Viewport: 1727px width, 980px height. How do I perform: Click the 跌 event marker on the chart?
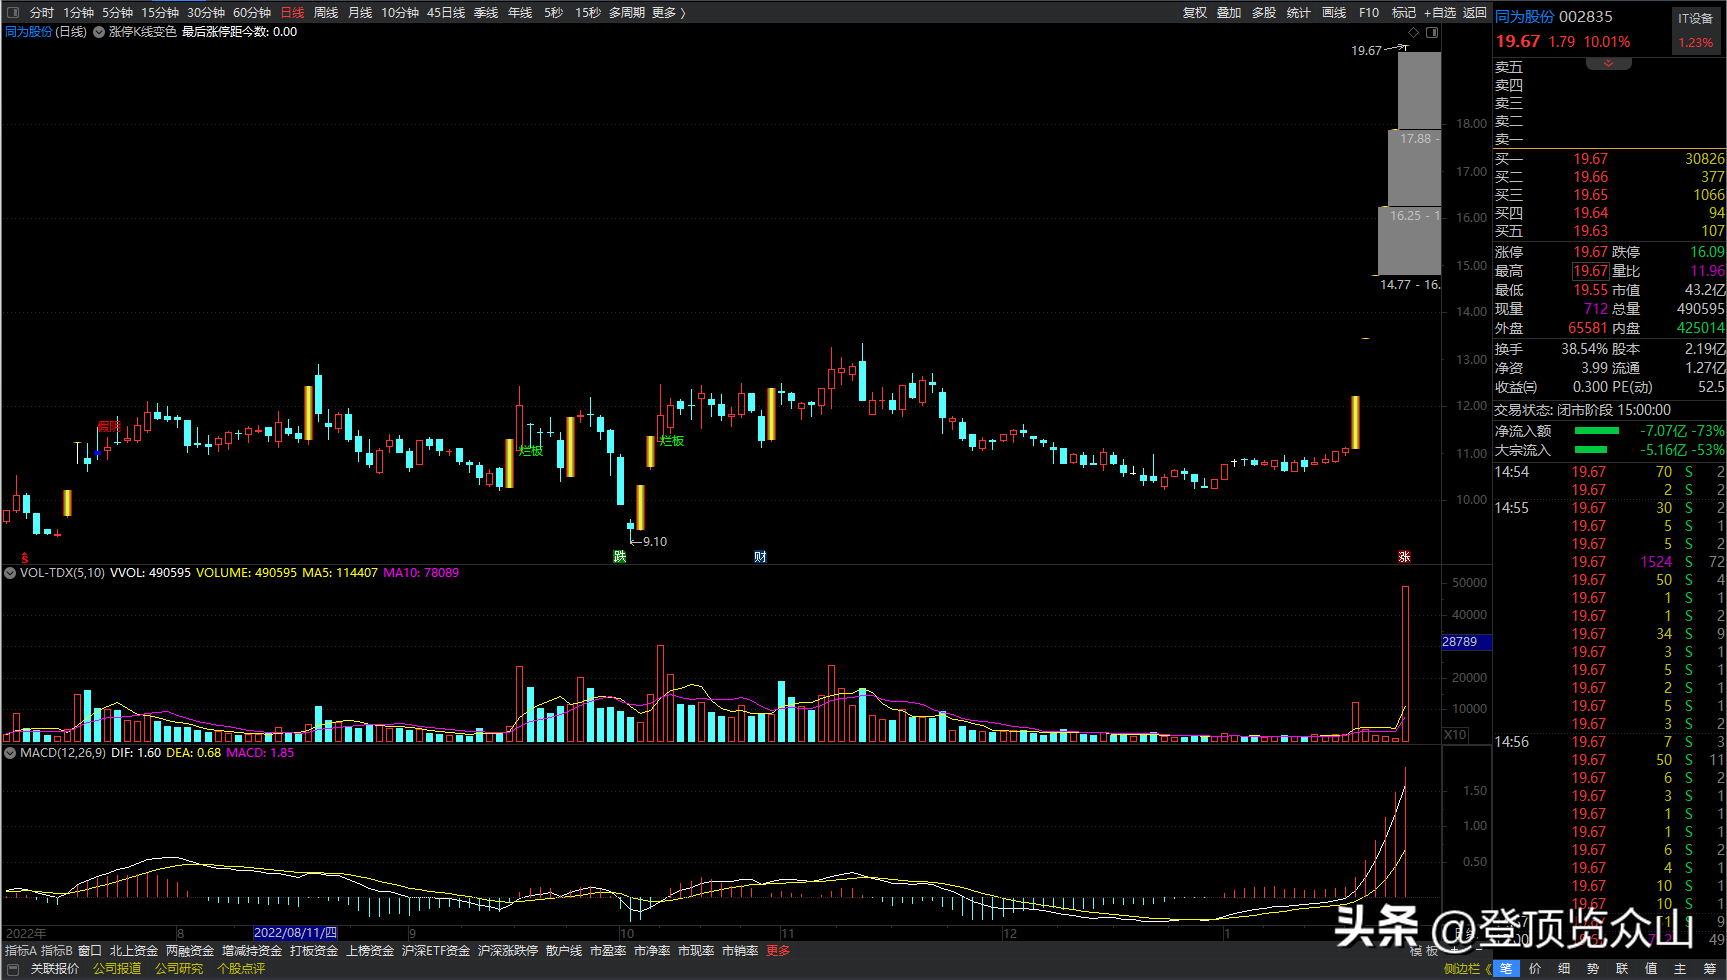tap(620, 556)
